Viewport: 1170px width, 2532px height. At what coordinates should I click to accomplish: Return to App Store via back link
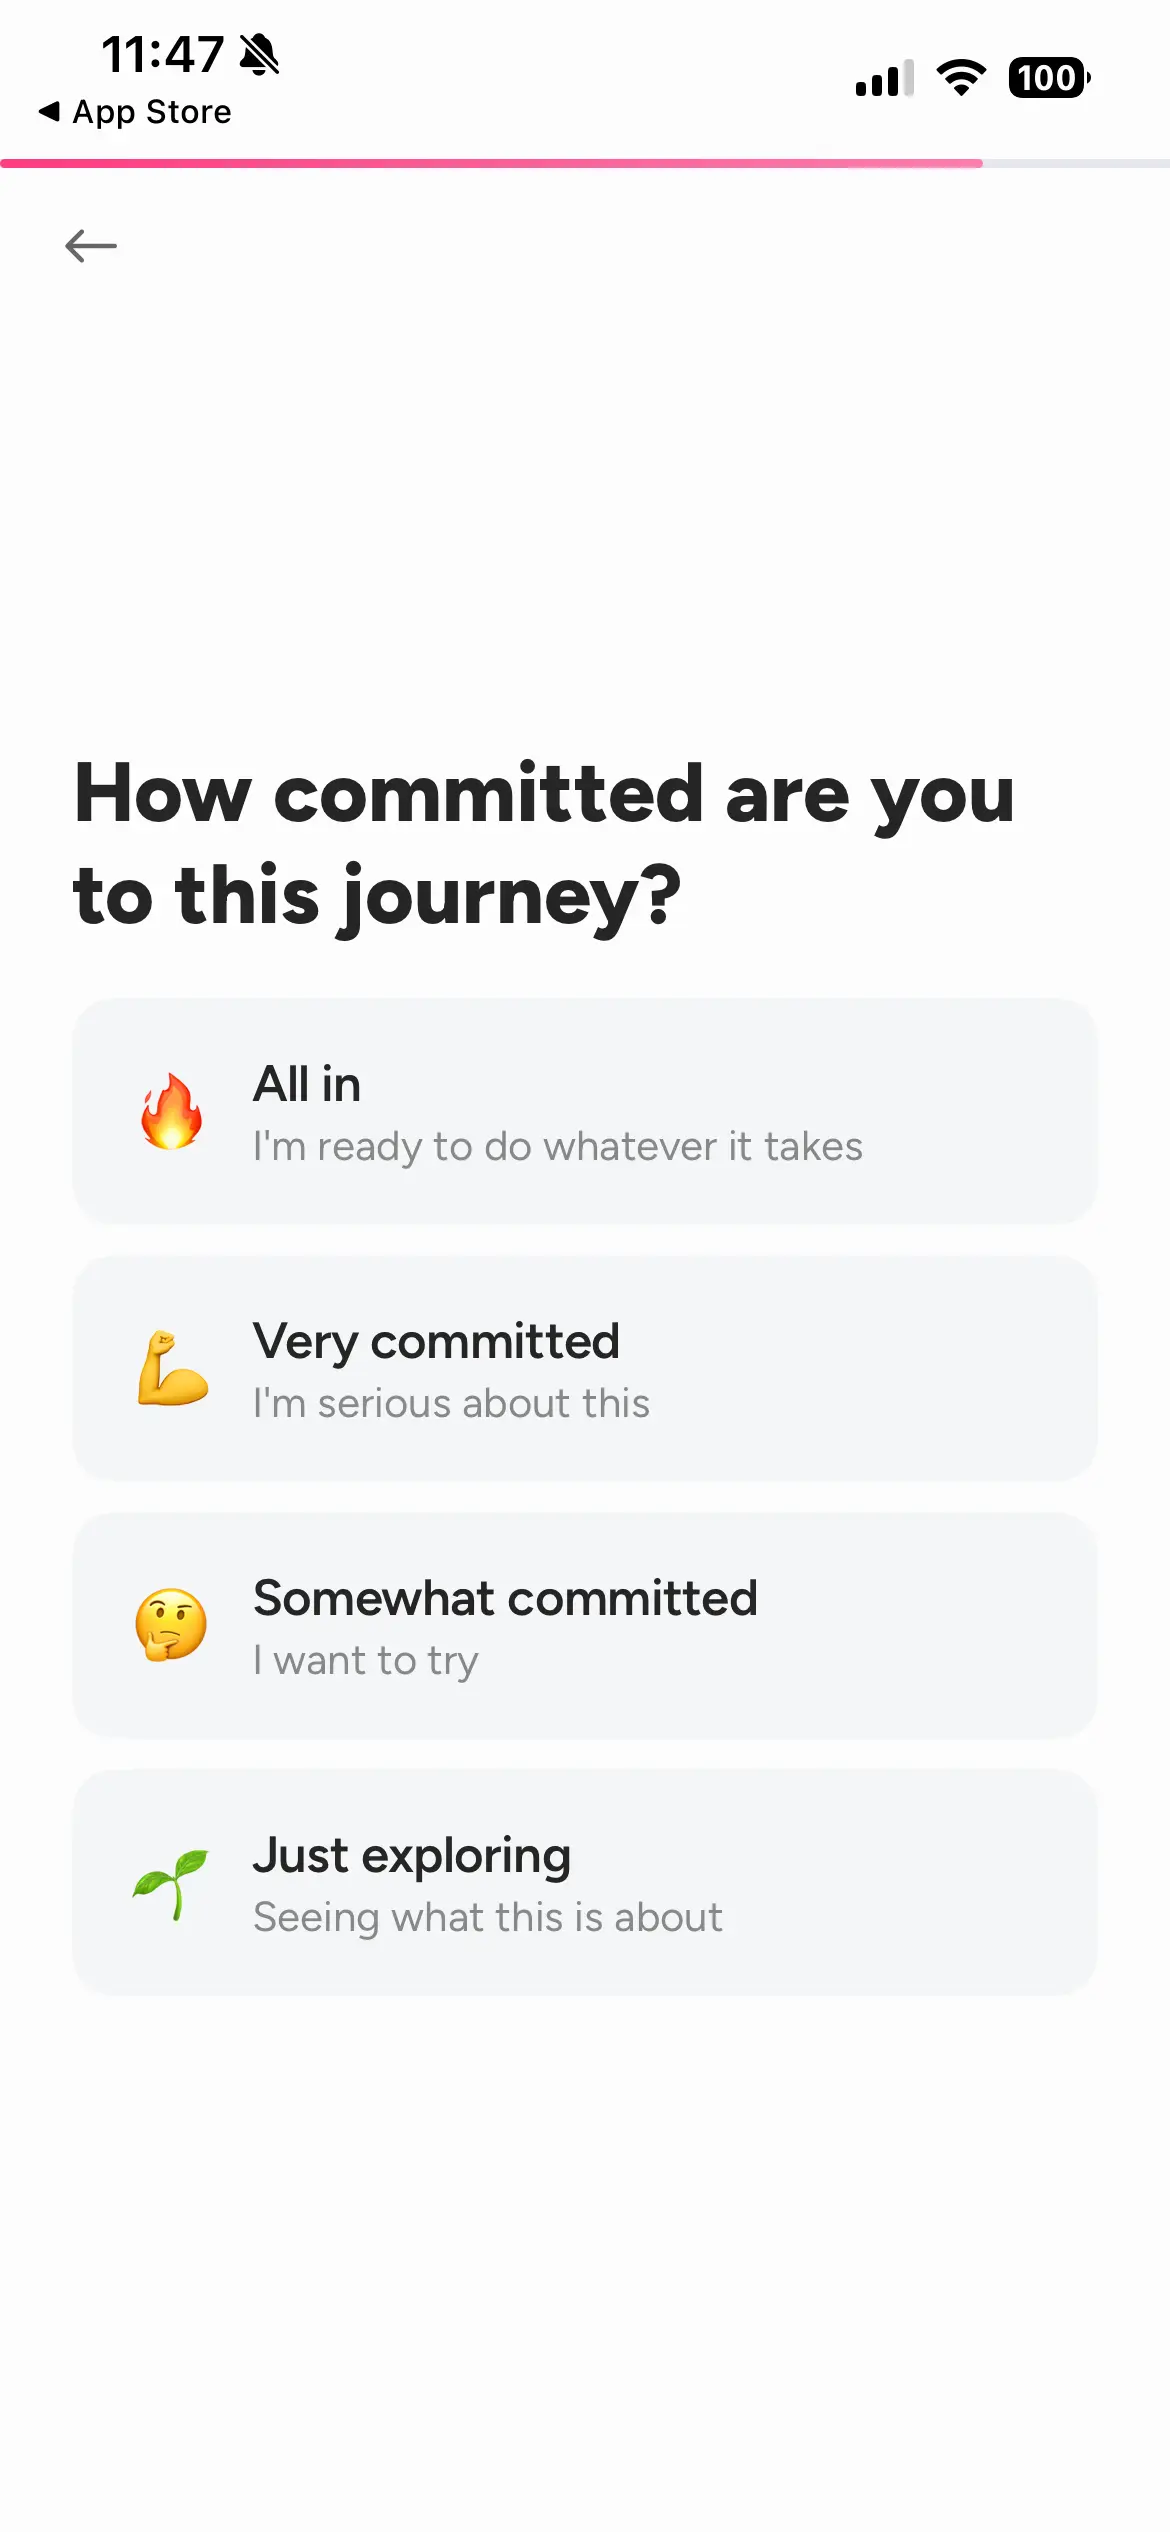coord(135,112)
